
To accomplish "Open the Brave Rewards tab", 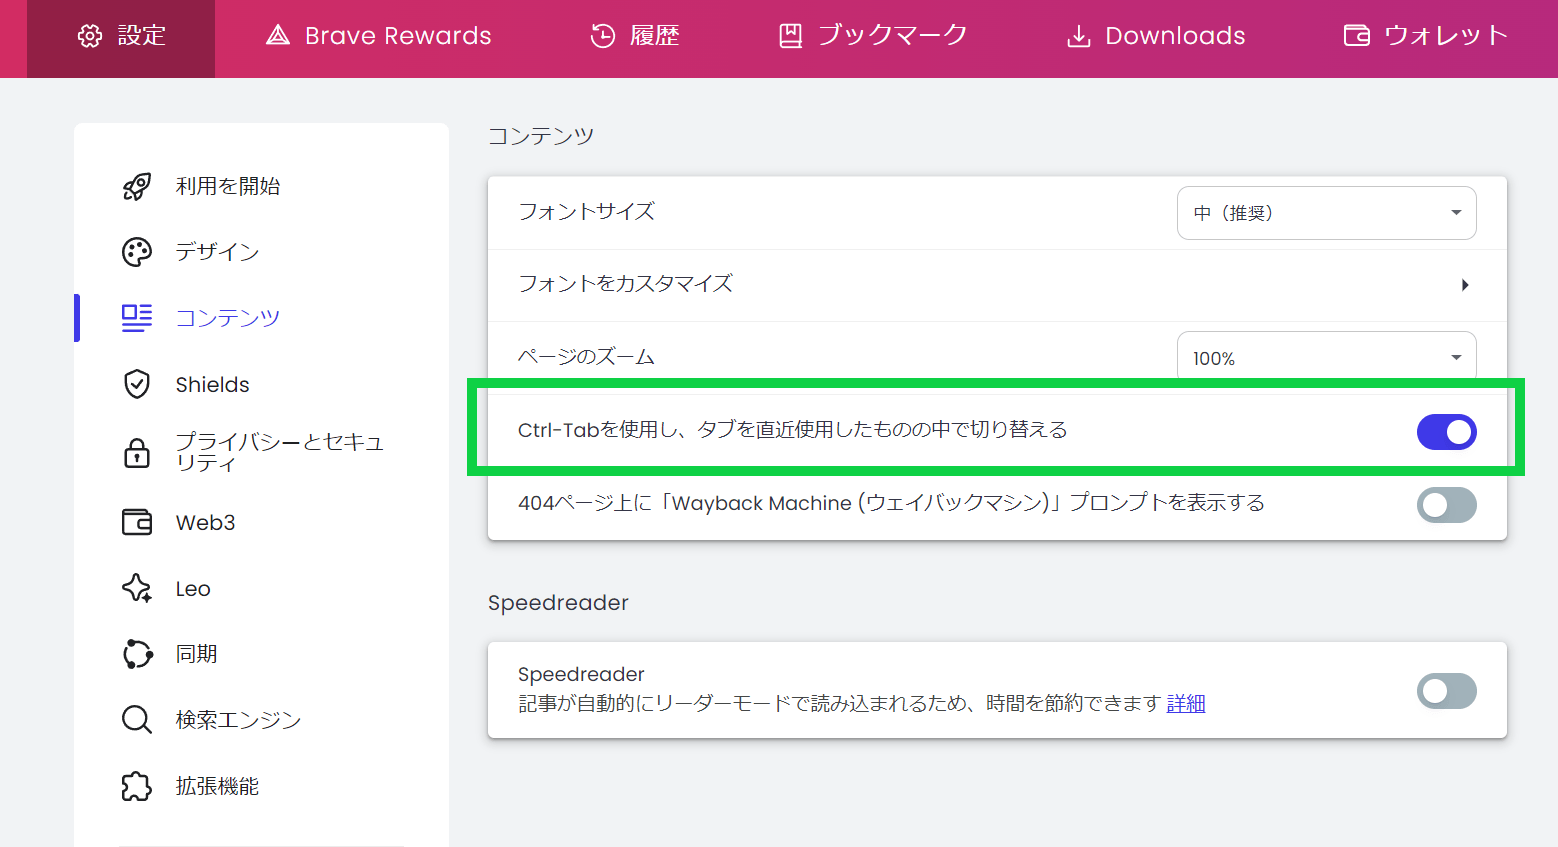I will click(x=378, y=38).
